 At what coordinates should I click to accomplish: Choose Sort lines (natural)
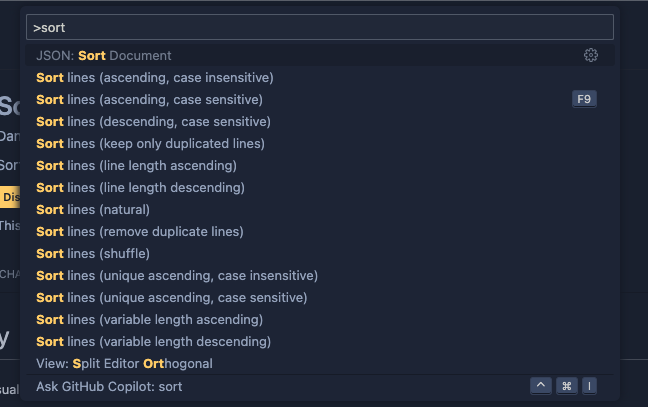pyautogui.click(x=93, y=209)
